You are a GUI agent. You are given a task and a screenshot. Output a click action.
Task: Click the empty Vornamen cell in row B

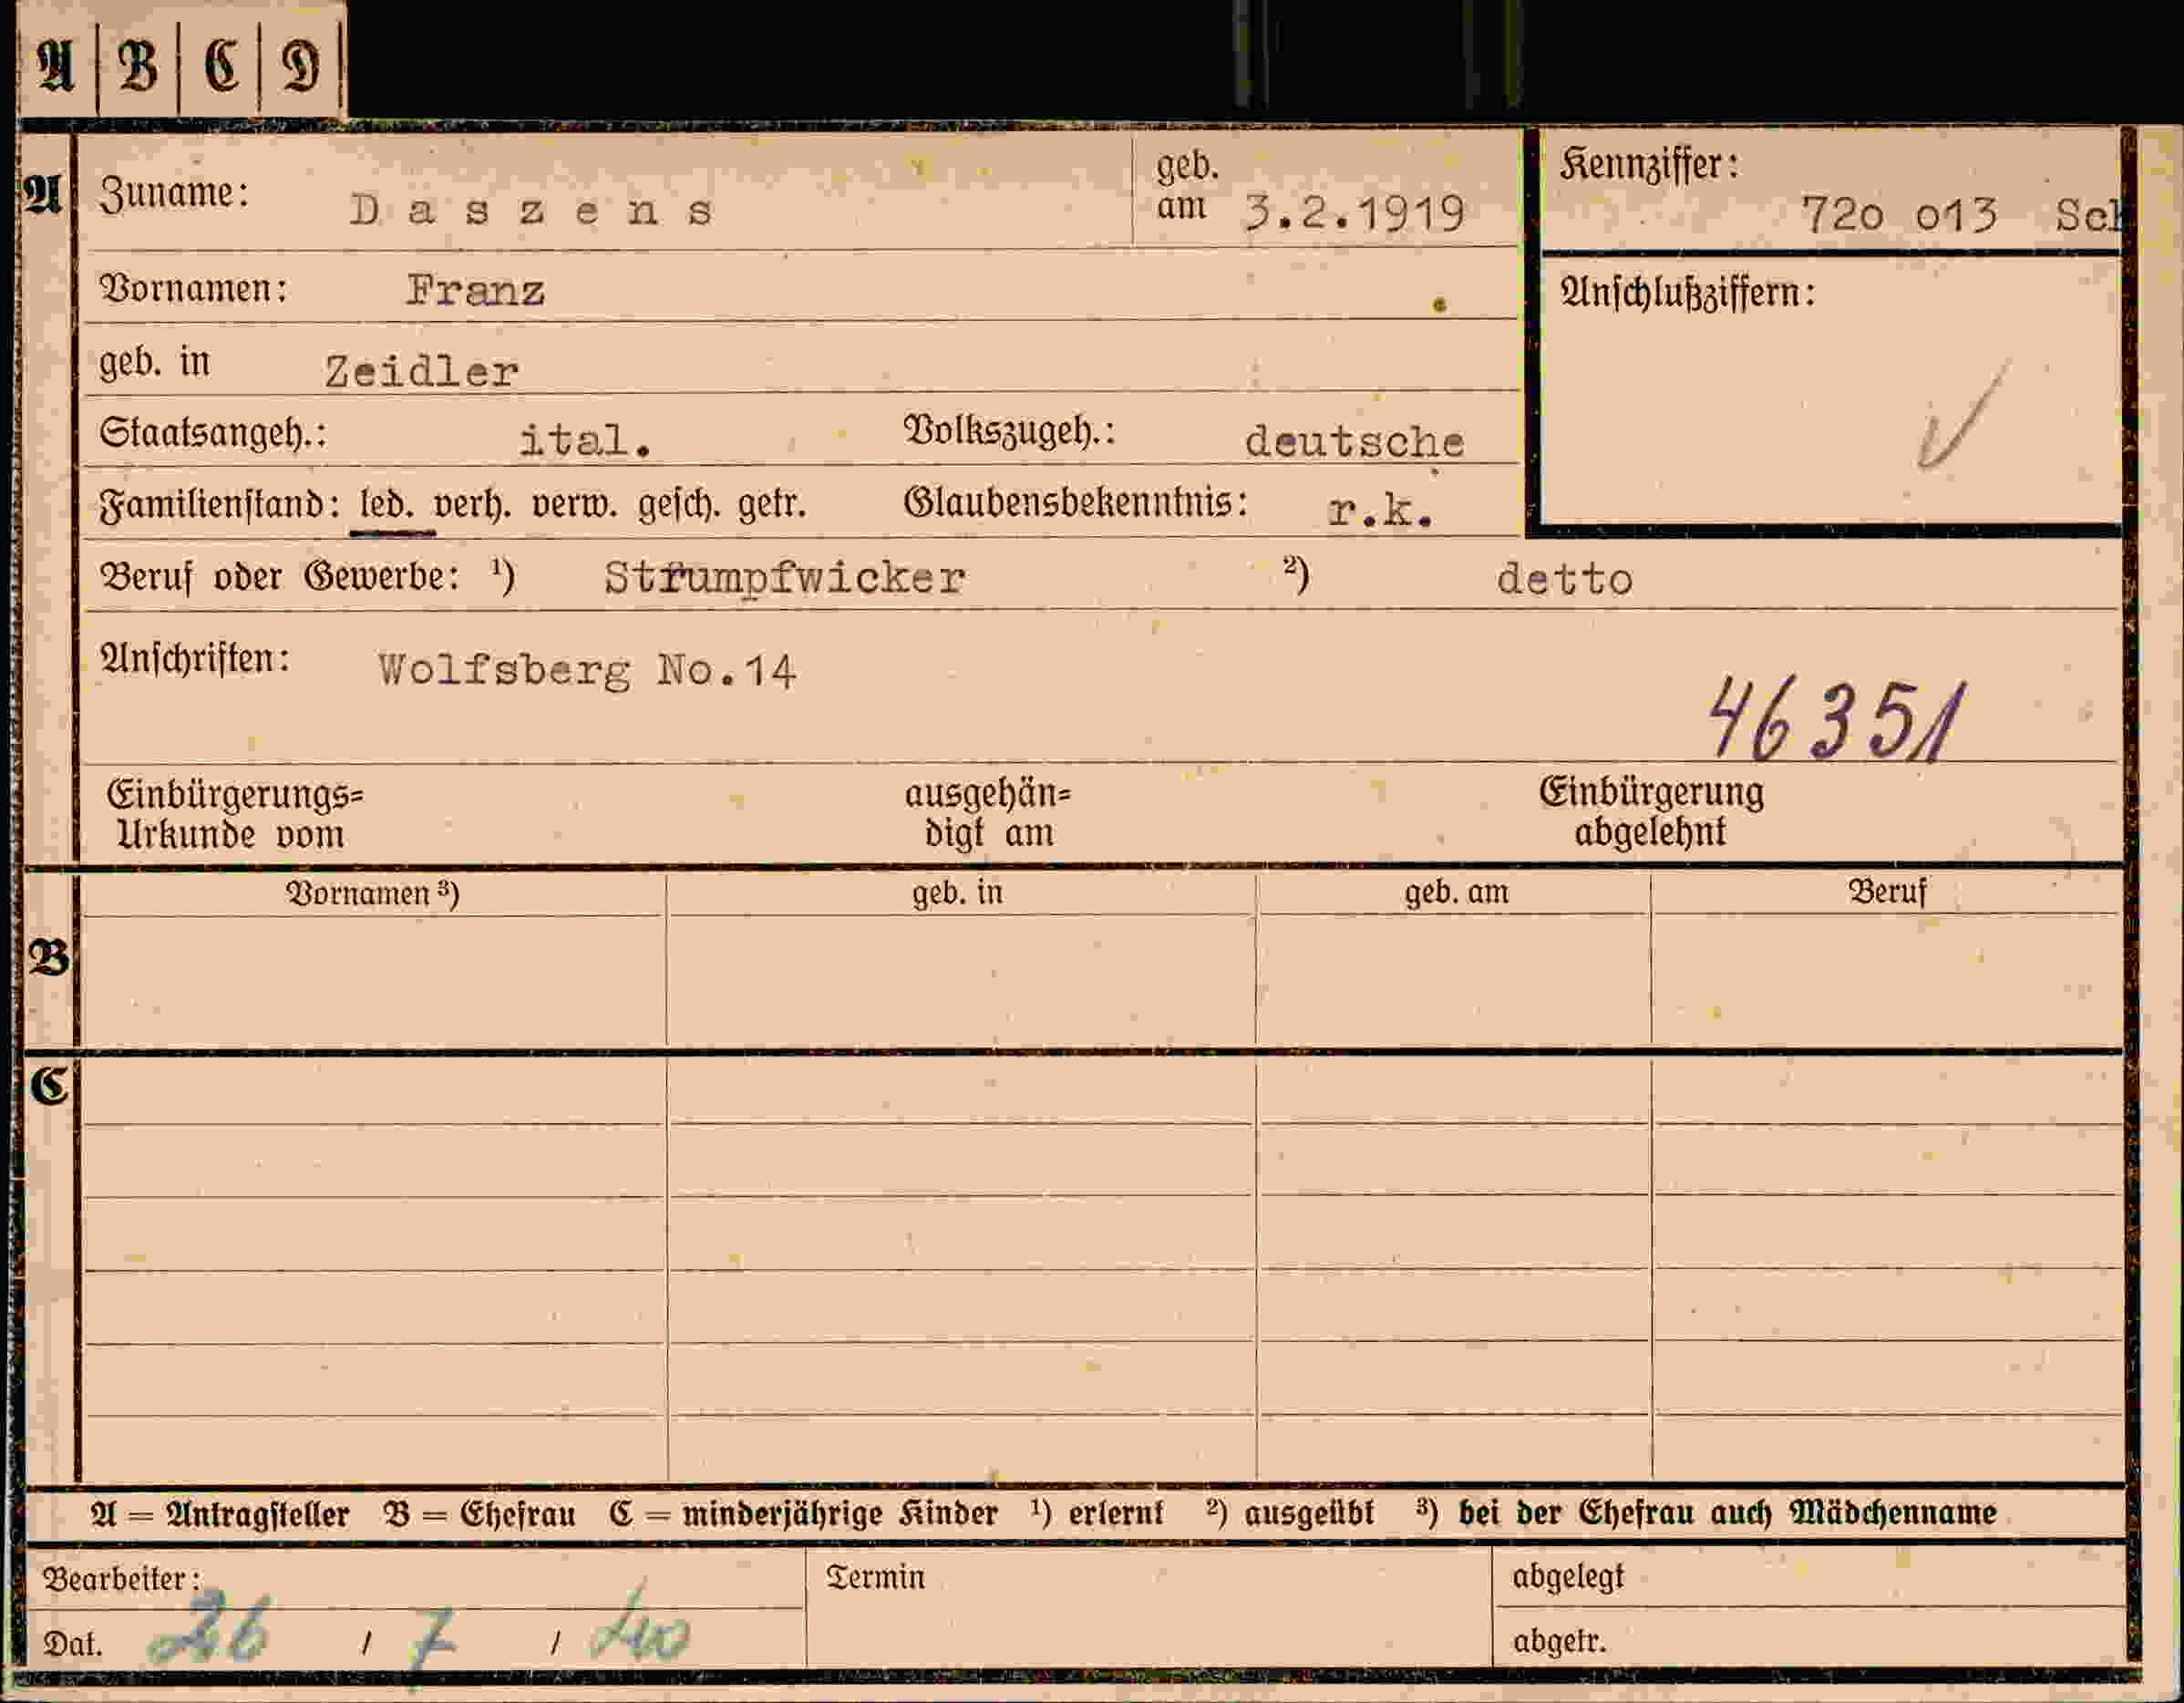coord(373,980)
